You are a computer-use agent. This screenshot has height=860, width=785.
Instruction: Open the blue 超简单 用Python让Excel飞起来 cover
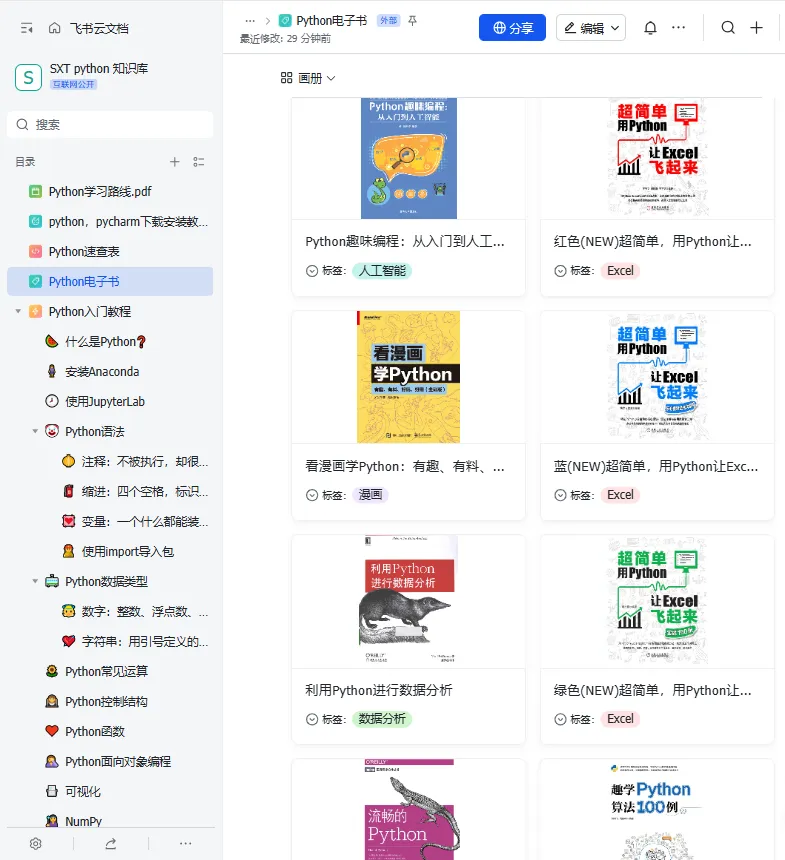[x=658, y=377]
